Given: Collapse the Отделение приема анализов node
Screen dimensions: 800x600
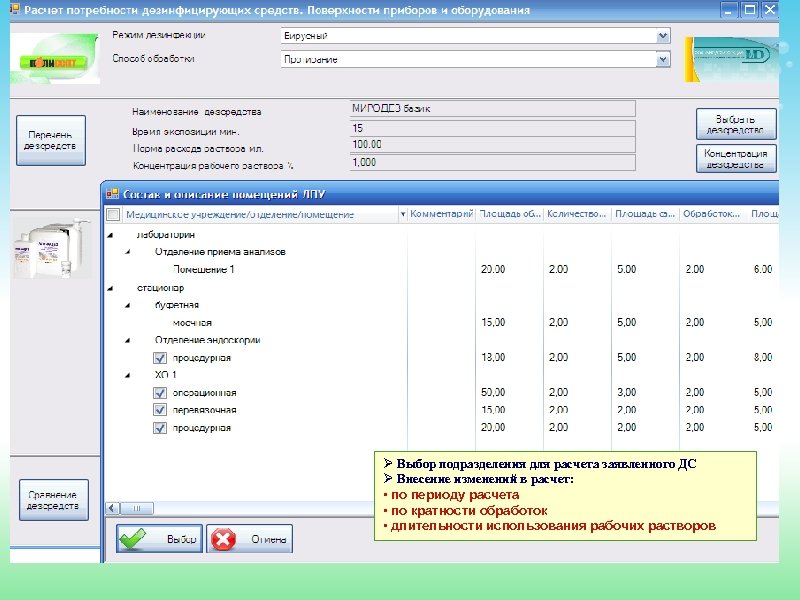Looking at the screenshot, I should point(128,252).
